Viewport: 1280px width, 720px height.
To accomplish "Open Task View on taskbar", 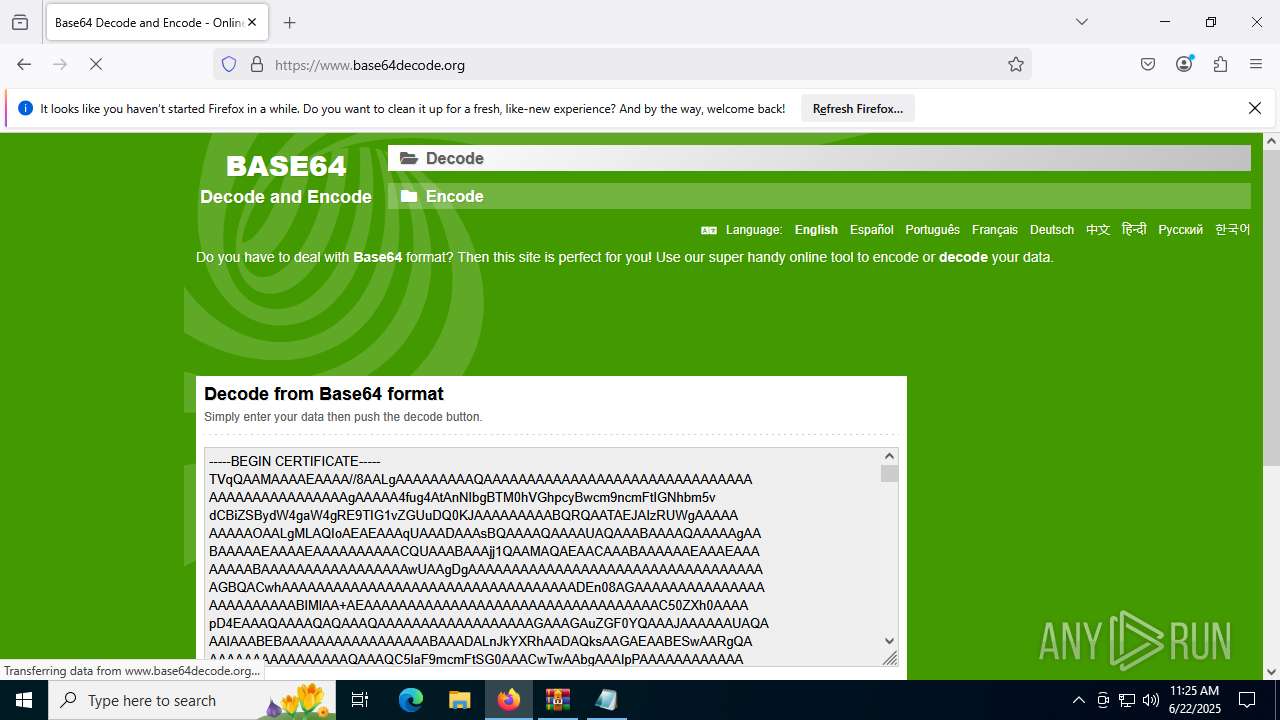I will [x=361, y=700].
